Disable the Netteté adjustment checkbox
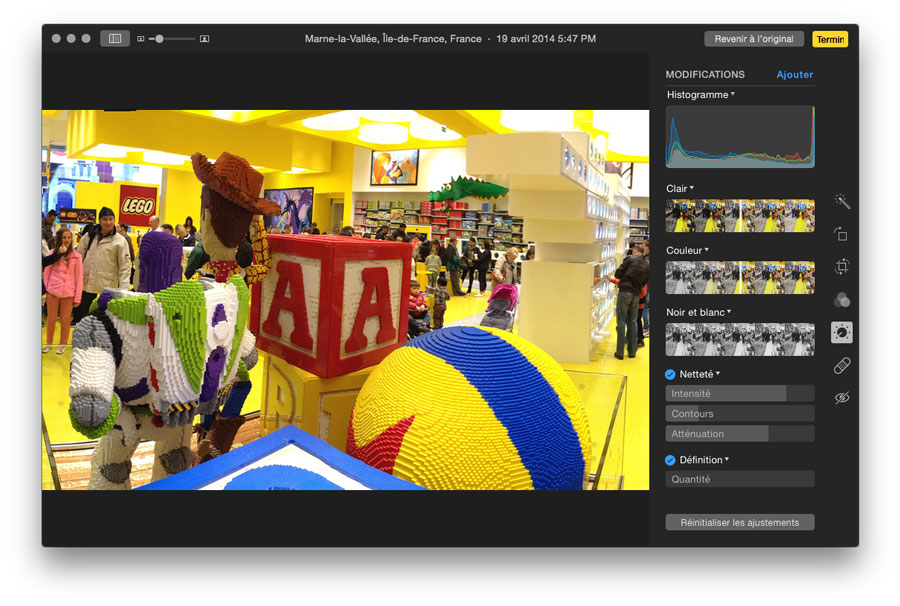This screenshot has width=900, height=606. click(x=670, y=375)
